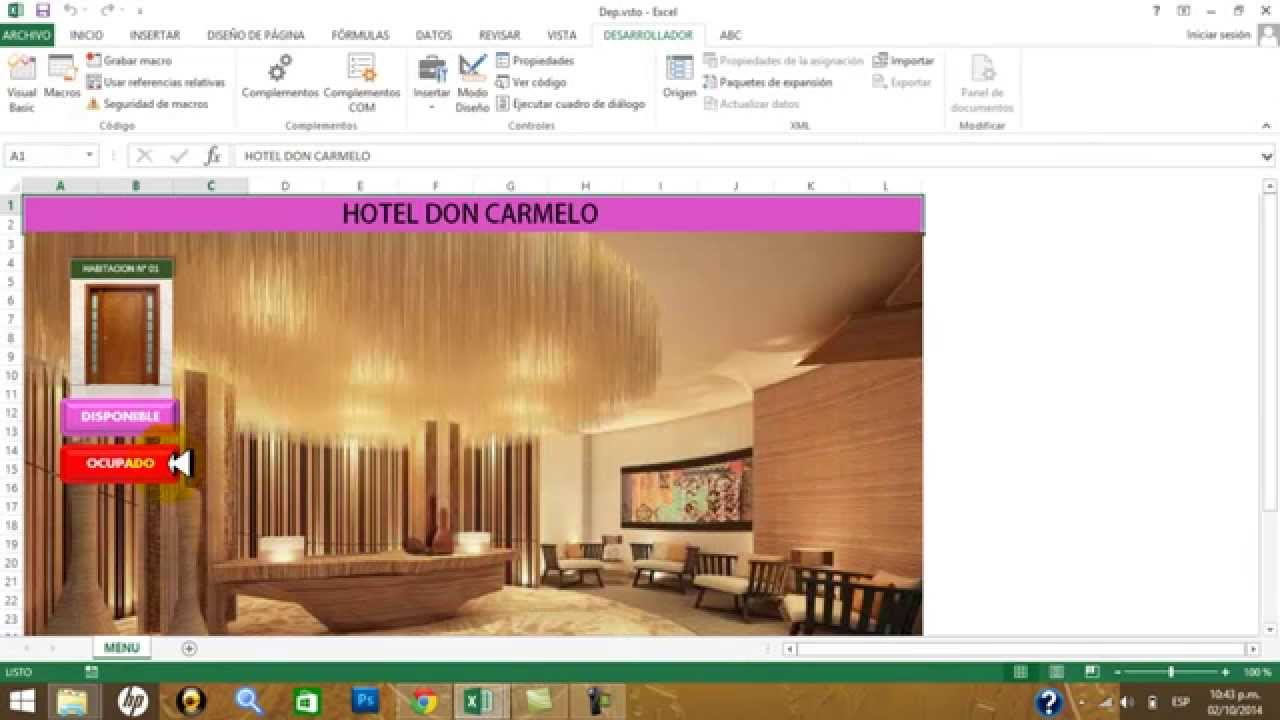Open Excel Help question mark

(1157, 11)
